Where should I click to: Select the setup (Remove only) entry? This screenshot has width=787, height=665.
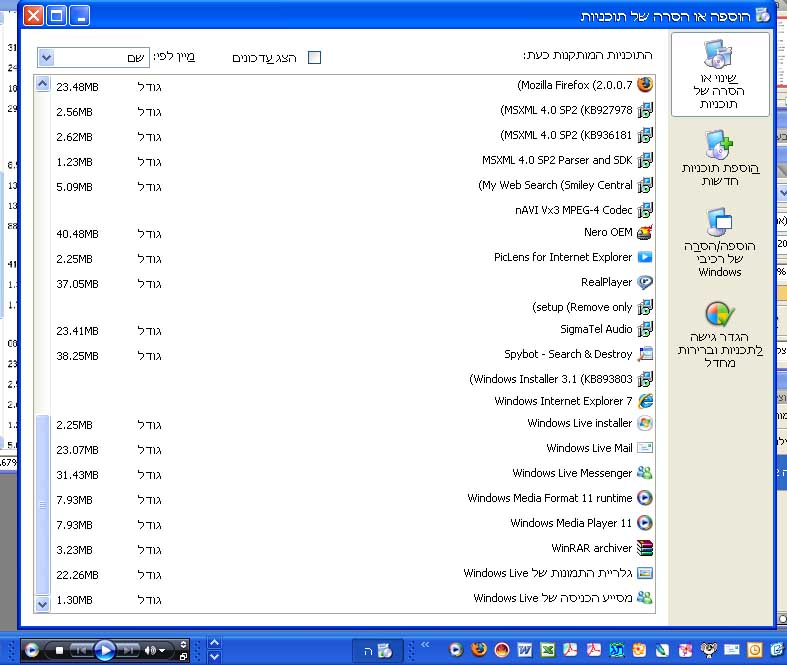click(582, 307)
